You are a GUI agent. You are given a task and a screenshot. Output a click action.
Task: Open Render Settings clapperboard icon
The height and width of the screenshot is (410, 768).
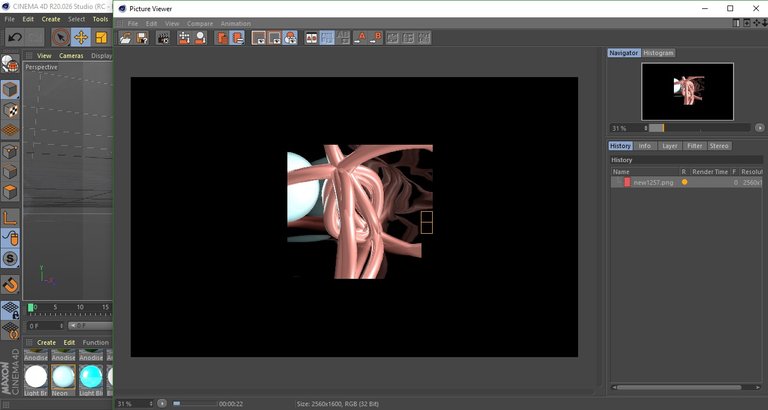coord(163,38)
